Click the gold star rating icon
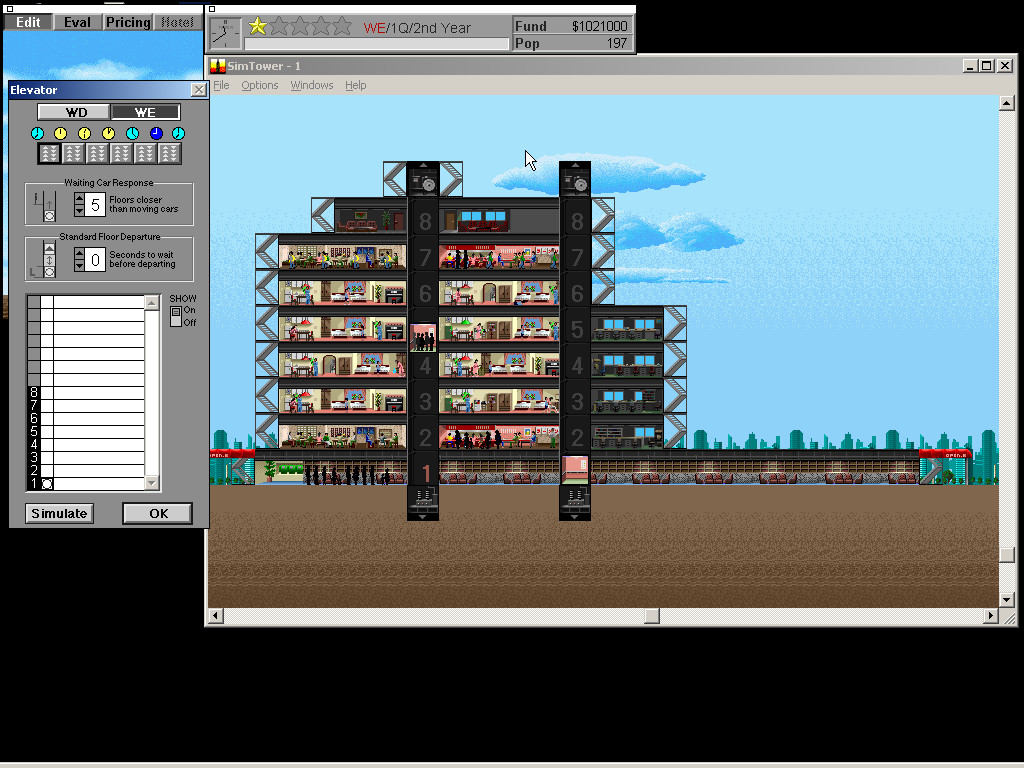1024x768 pixels. tap(258, 26)
